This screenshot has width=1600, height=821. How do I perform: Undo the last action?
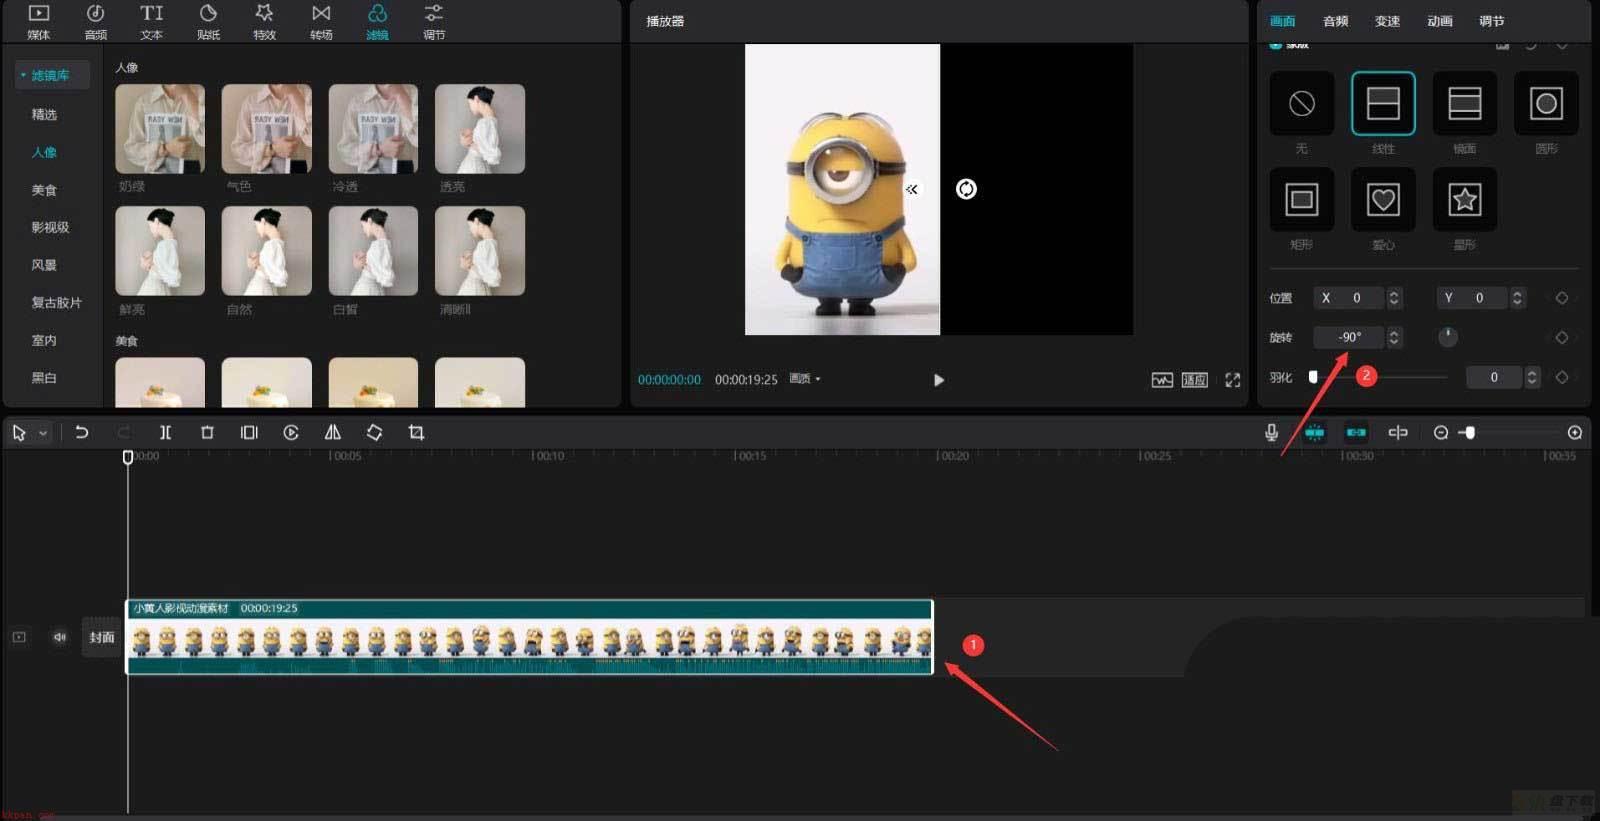click(82, 432)
